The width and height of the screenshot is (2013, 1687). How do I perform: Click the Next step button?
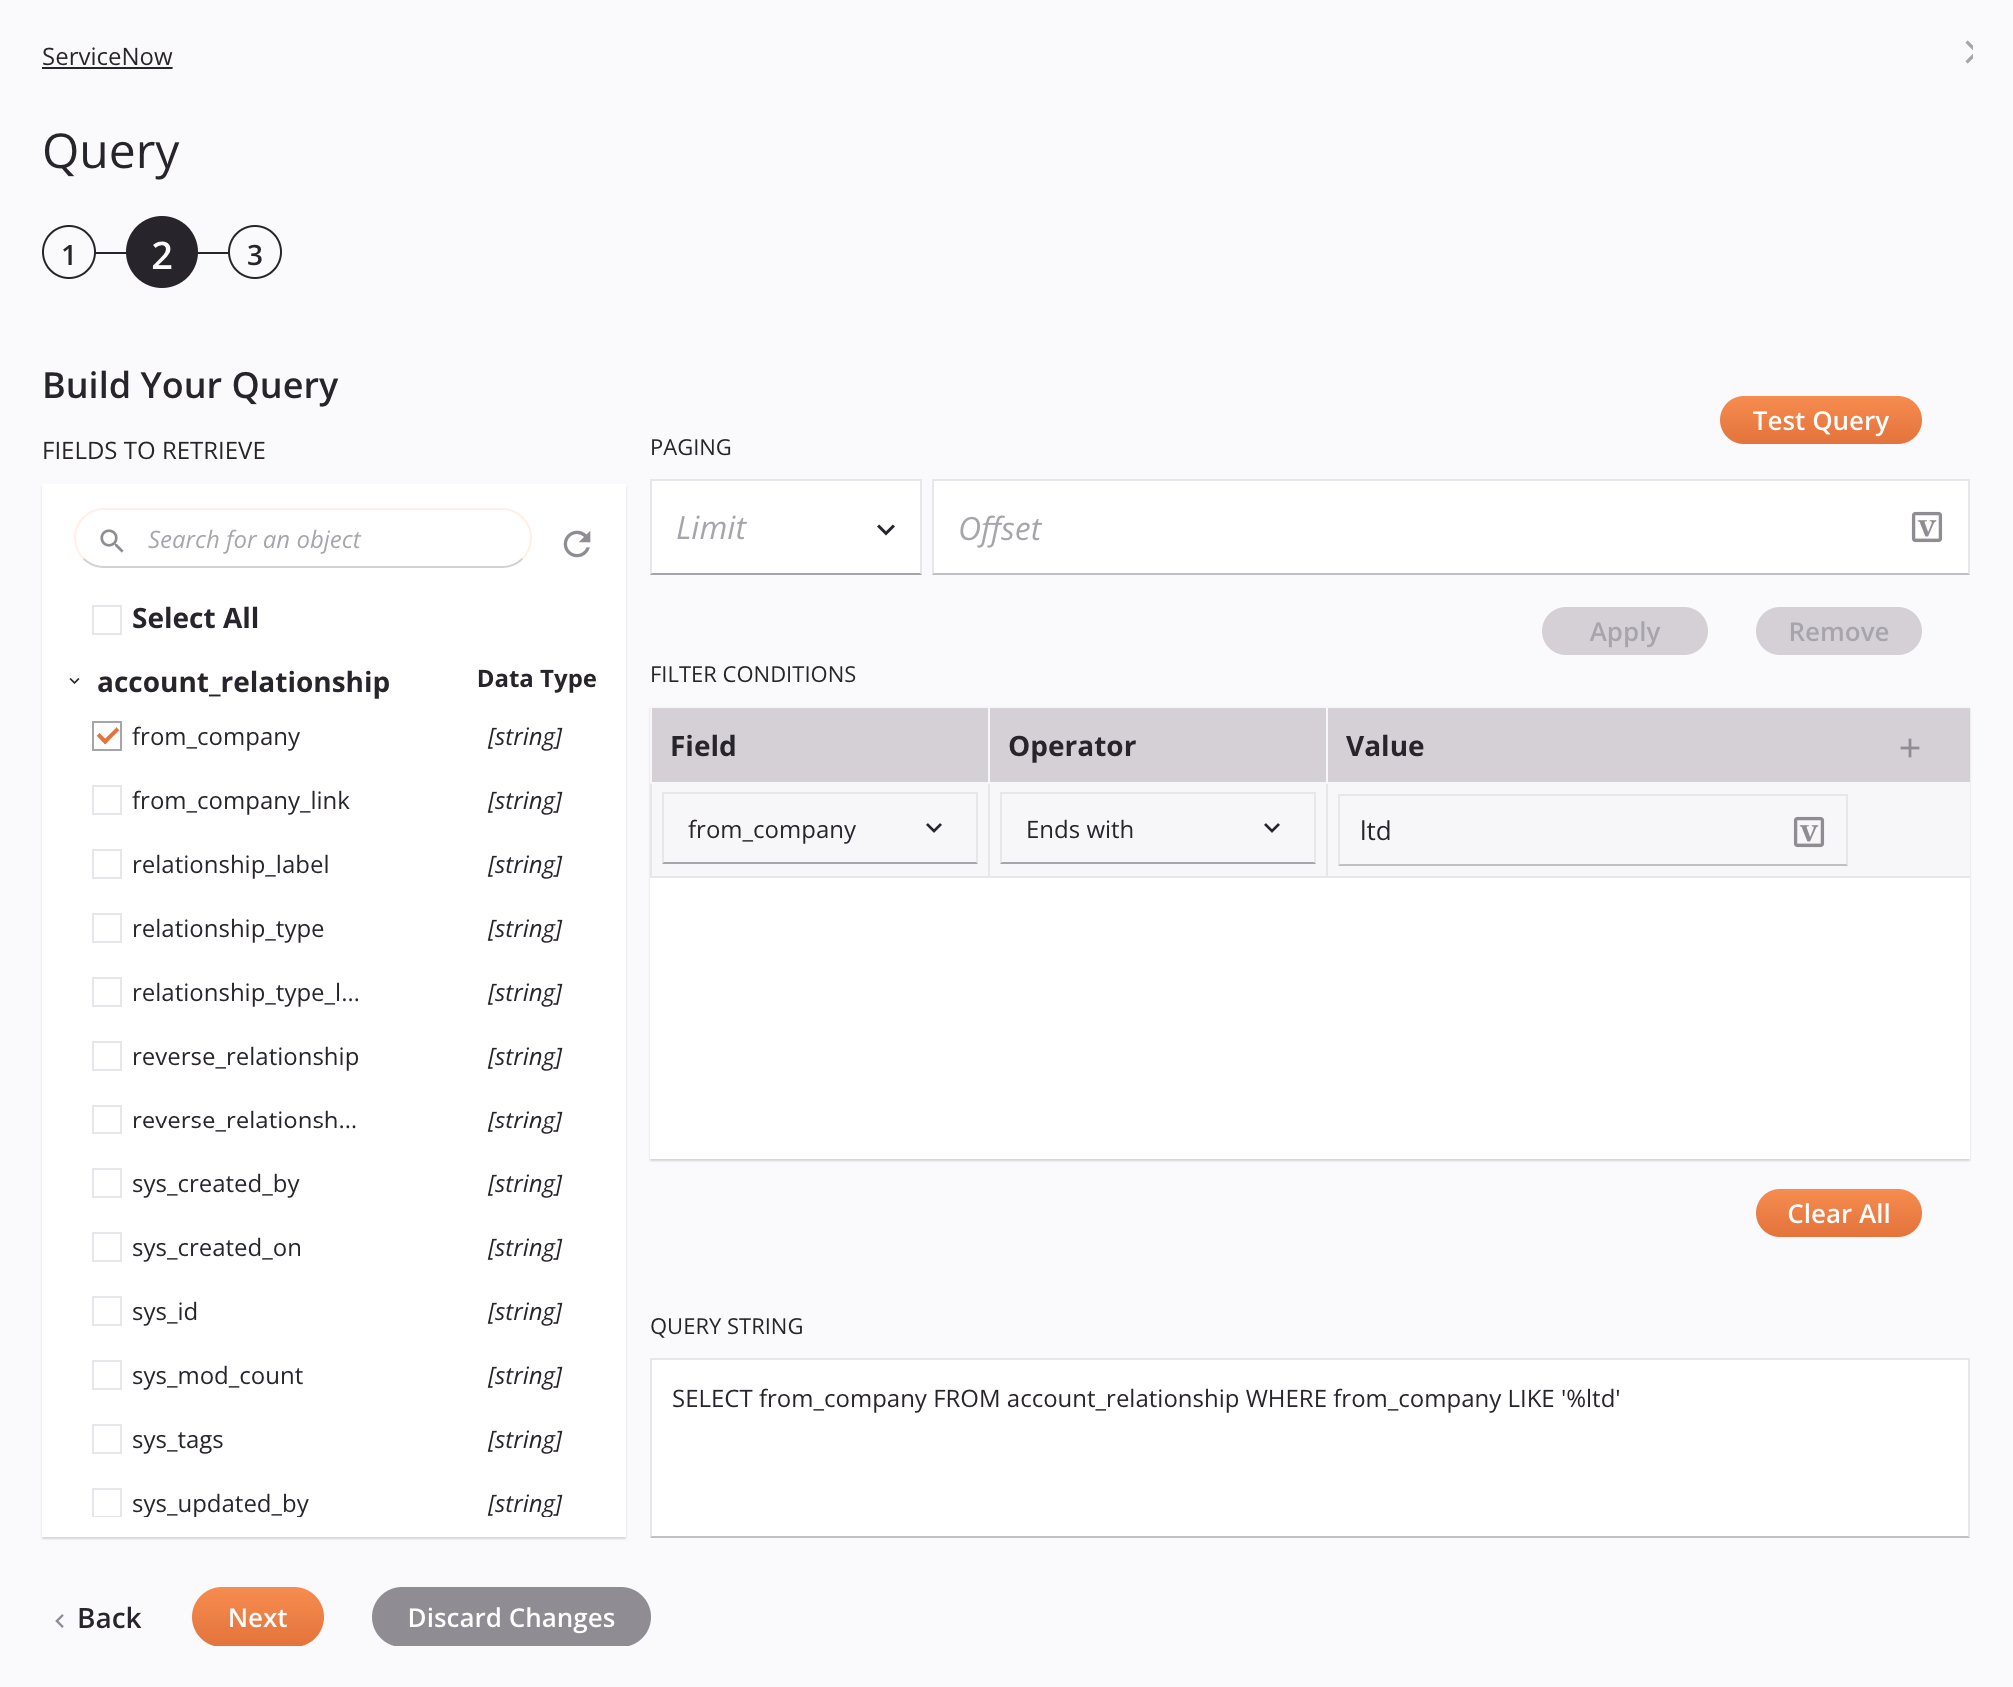tap(256, 1617)
